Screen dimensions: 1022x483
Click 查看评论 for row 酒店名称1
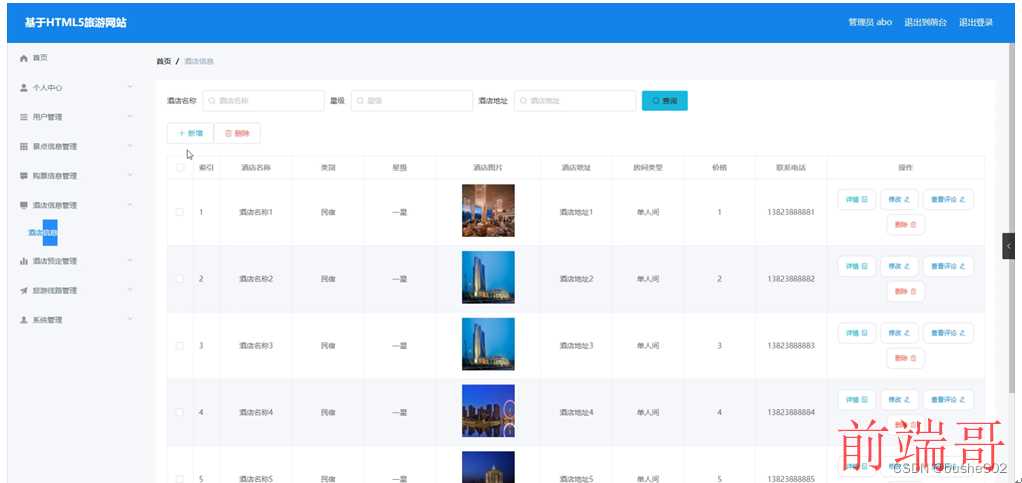[x=948, y=199]
